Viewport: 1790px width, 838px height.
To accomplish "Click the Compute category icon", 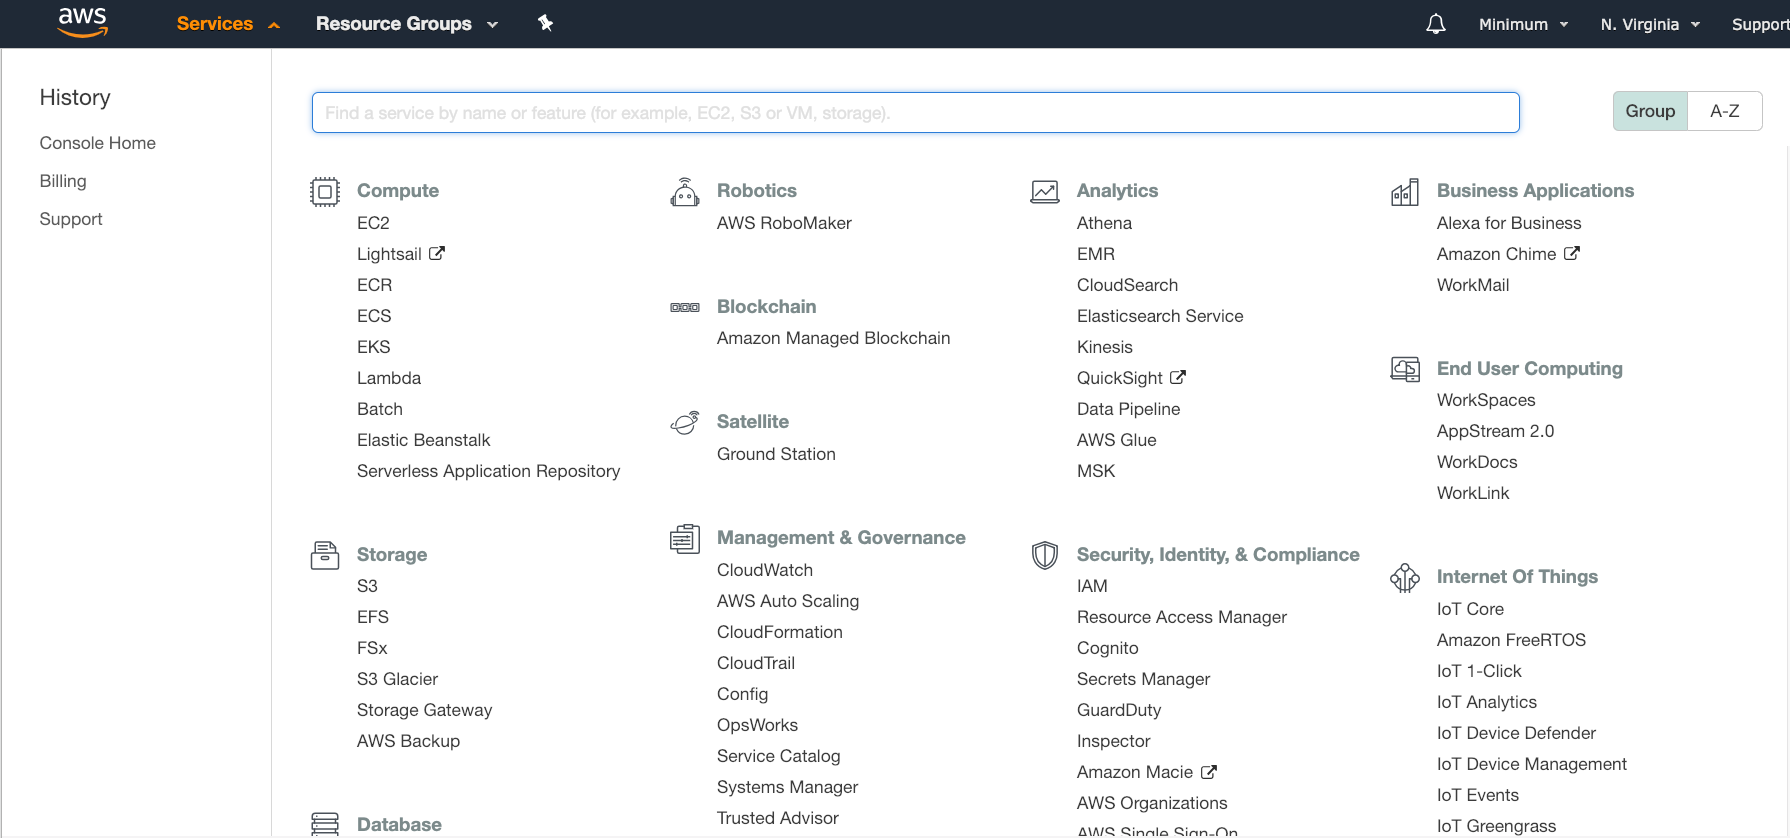I will (x=325, y=191).
